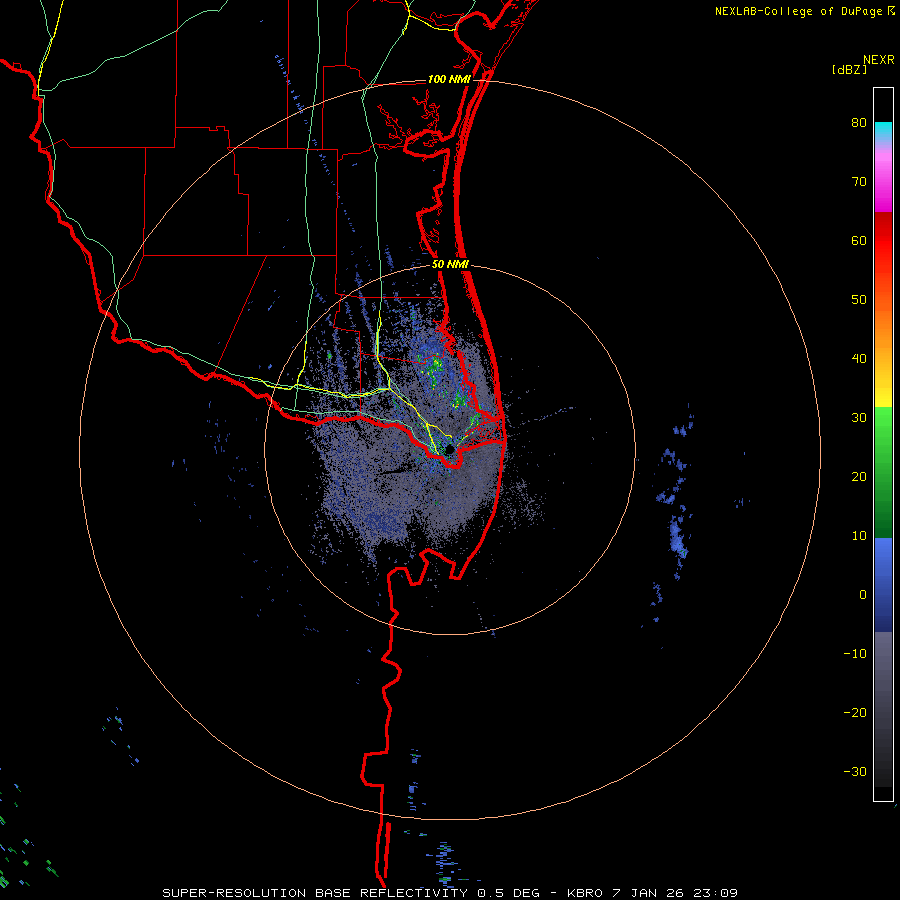This screenshot has width=900, height=900.
Task: Click the 100 NMI range ring label
Action: point(449,79)
